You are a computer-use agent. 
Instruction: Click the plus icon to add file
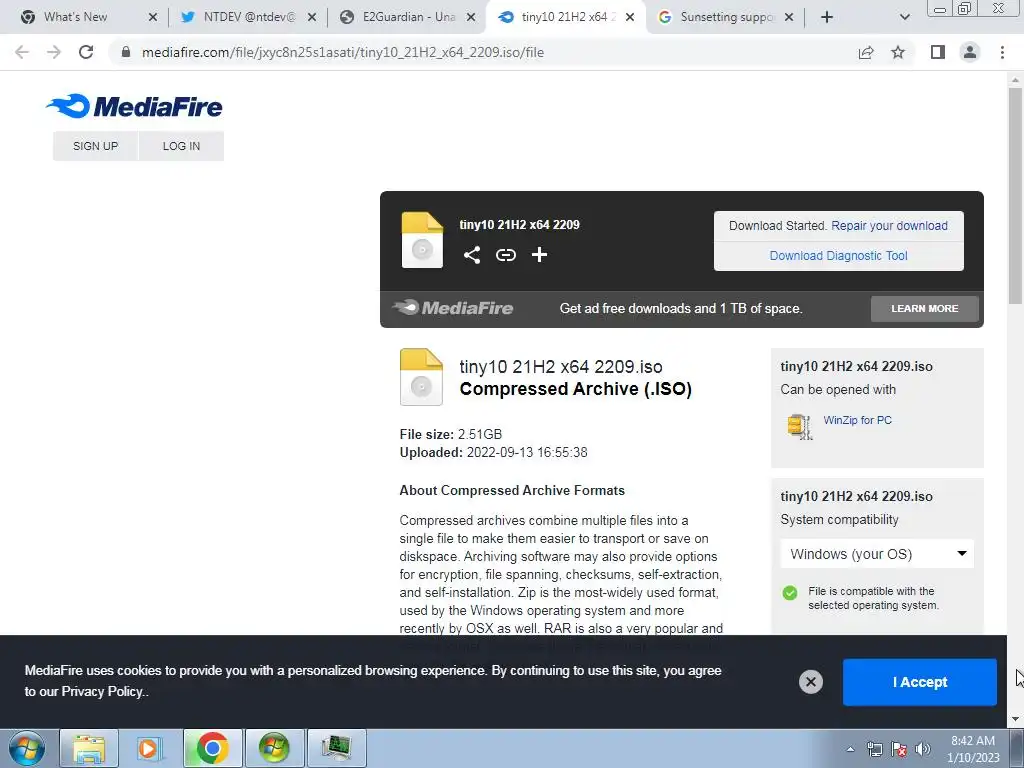tap(539, 255)
